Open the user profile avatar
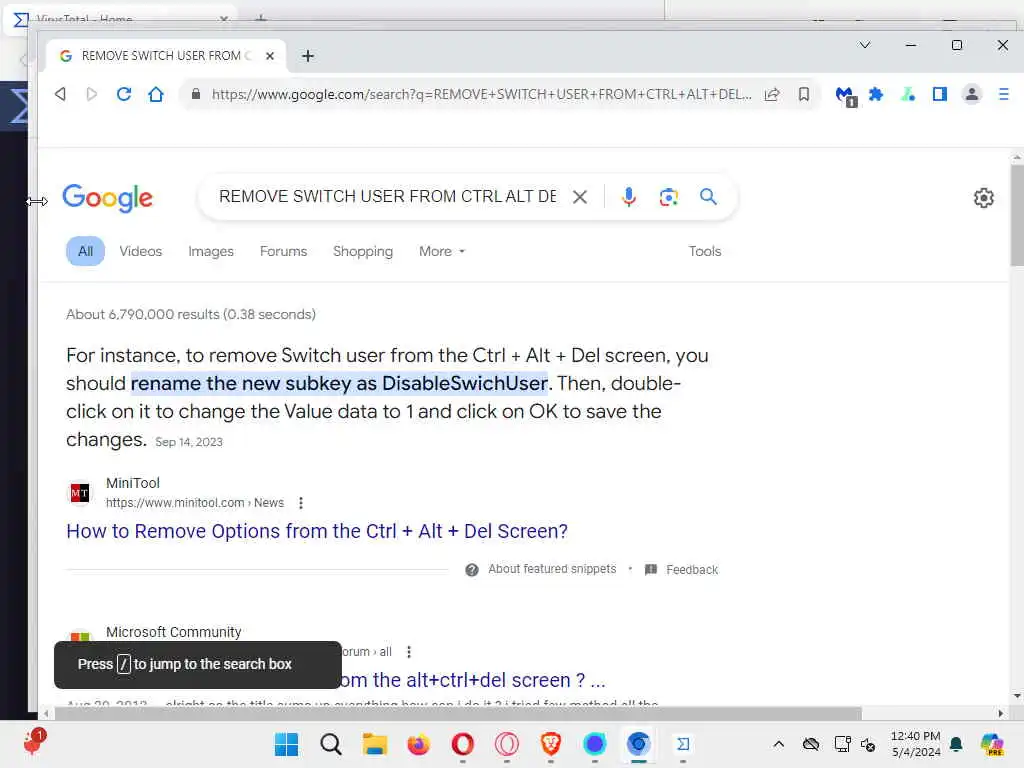This screenshot has width=1024, height=768. (972, 94)
